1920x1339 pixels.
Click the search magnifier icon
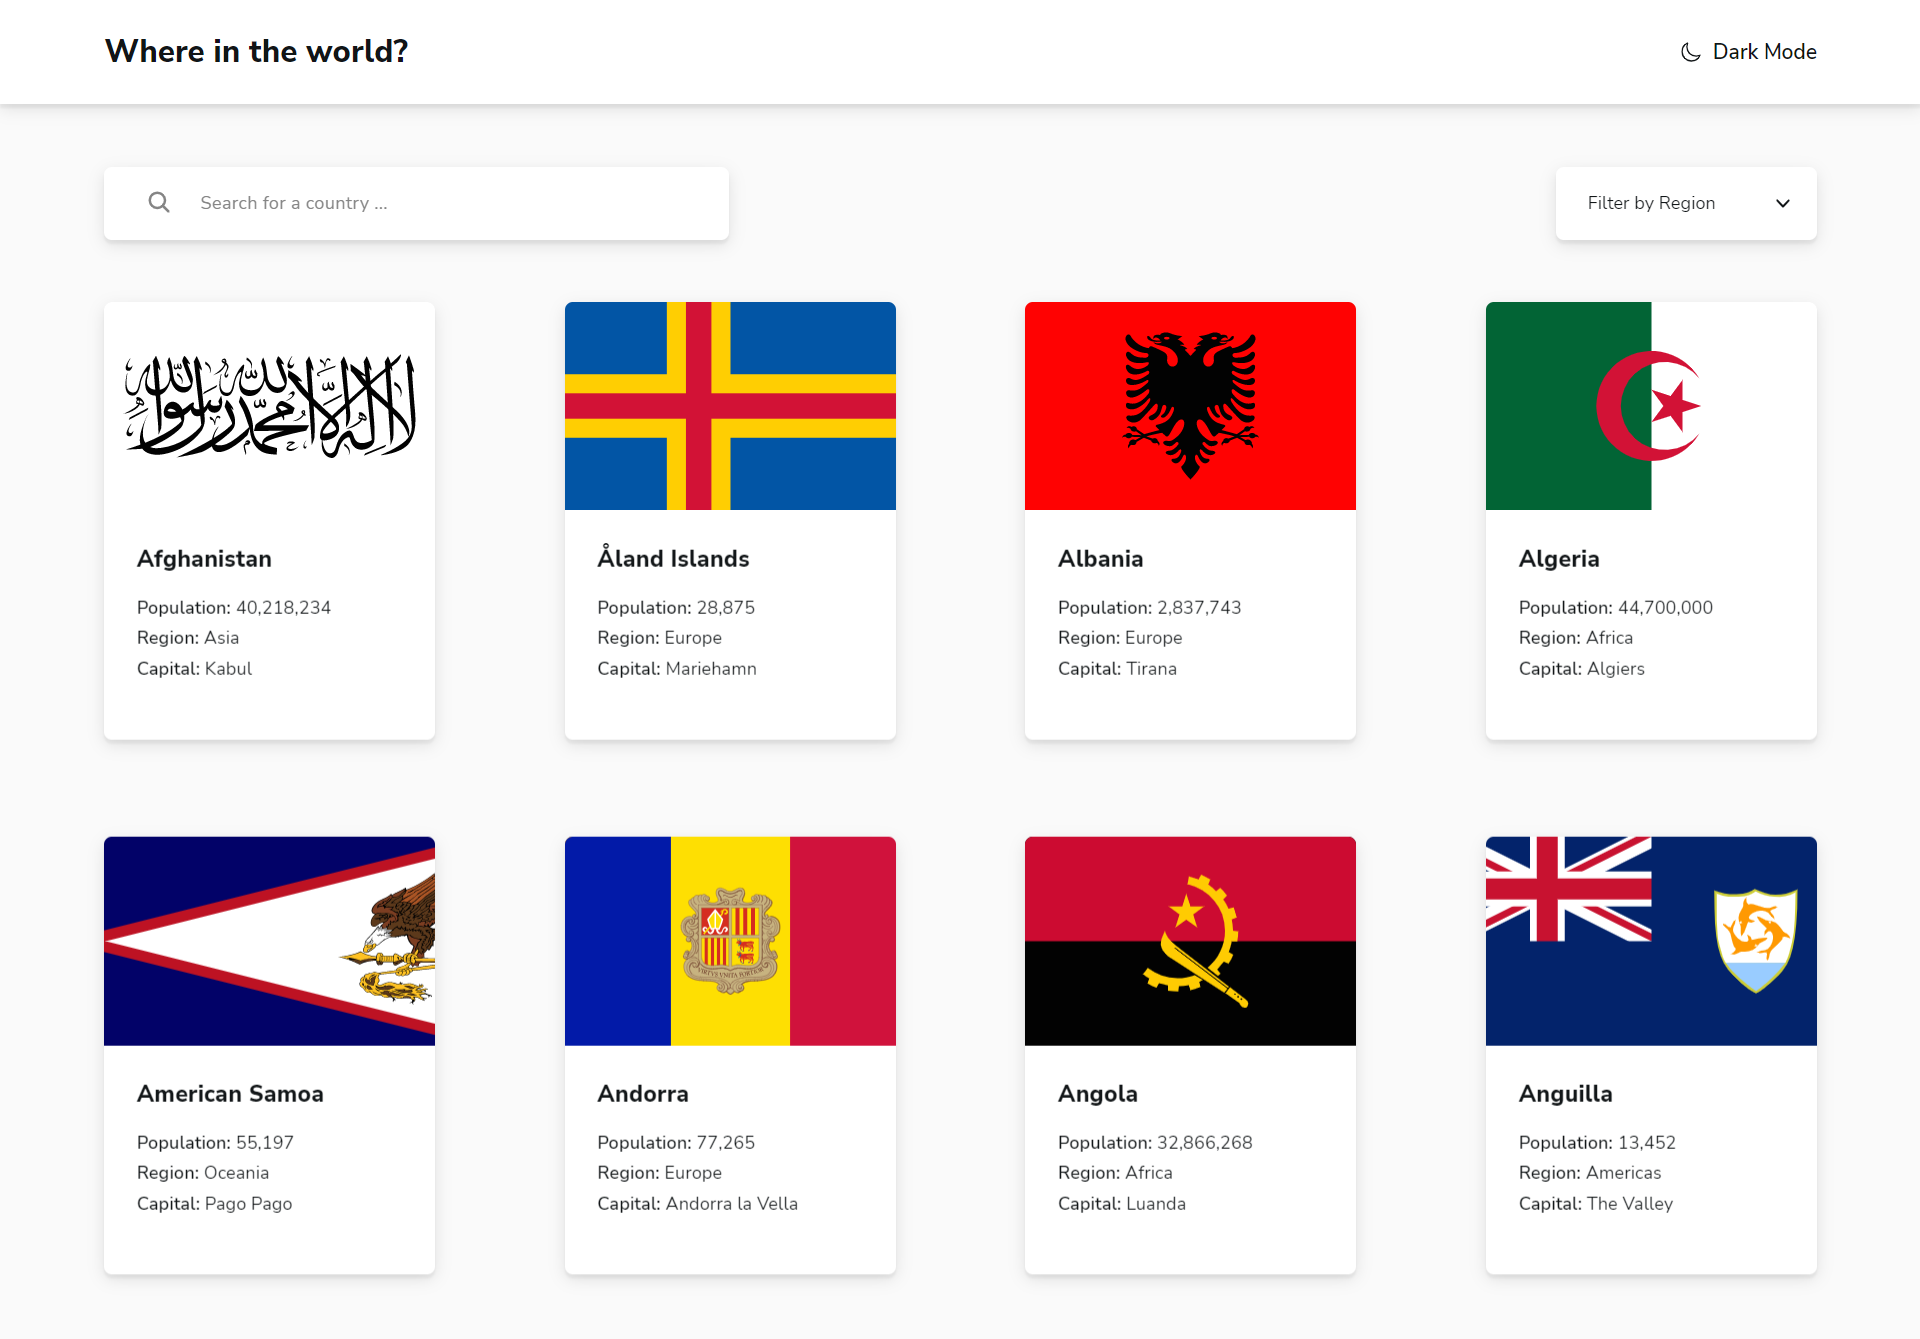click(159, 202)
